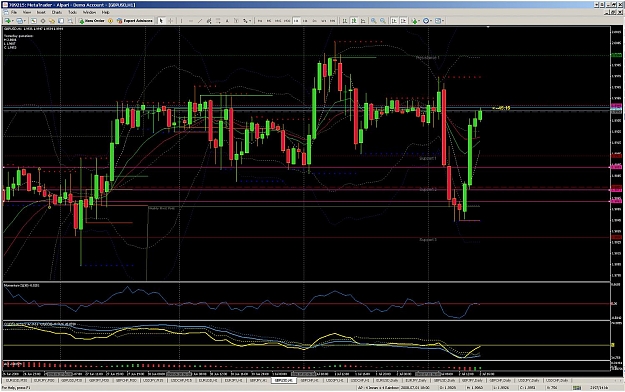Open the Terminal panel icon
Viewport: 625px width, 392px height.
61,20
